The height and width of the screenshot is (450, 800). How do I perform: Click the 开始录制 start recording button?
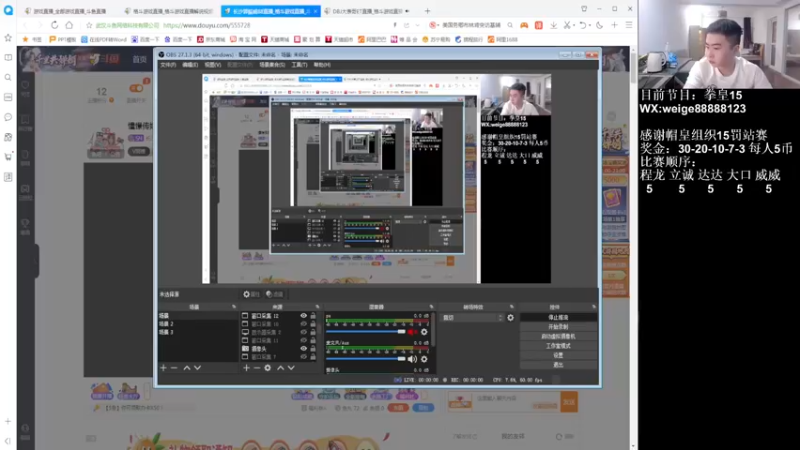coord(558,327)
